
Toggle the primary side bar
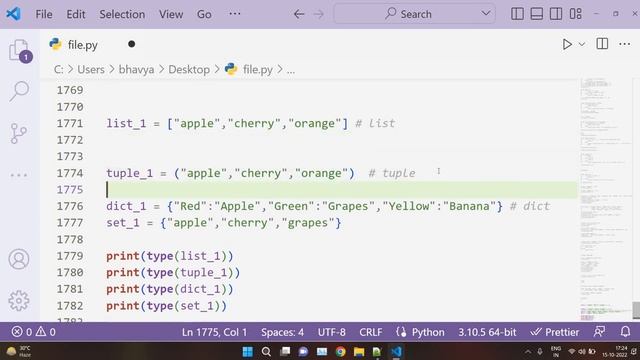click(517, 14)
